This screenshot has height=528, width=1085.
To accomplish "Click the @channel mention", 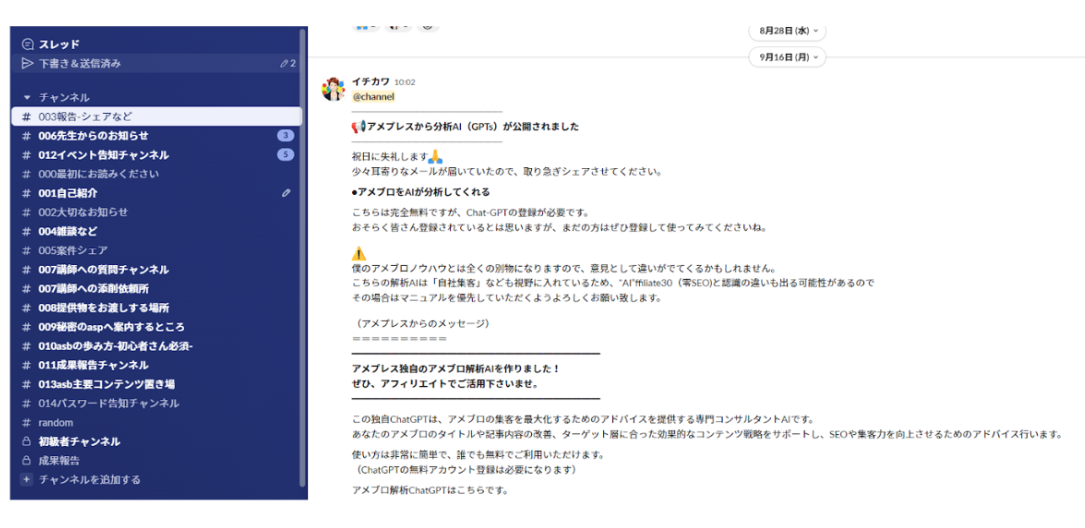I will (374, 97).
